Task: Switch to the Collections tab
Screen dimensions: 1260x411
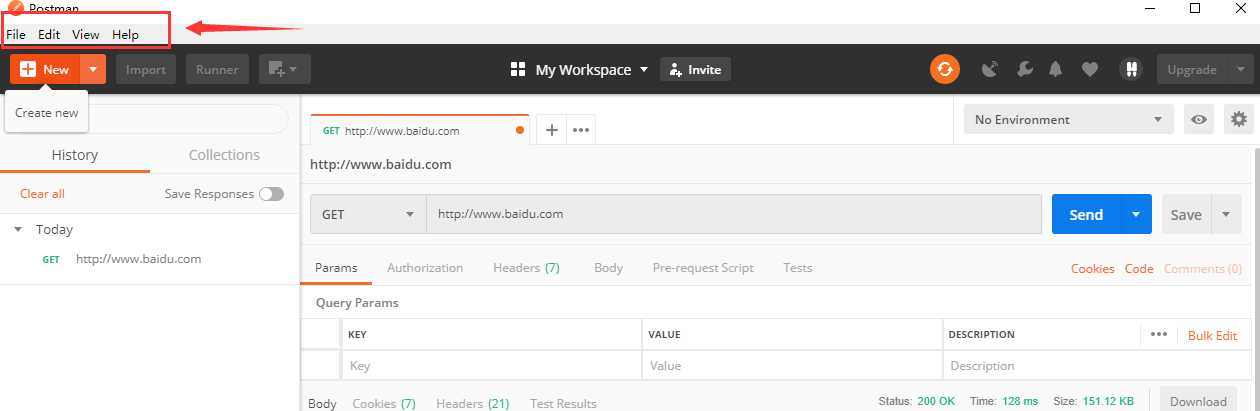Action: pyautogui.click(x=224, y=155)
